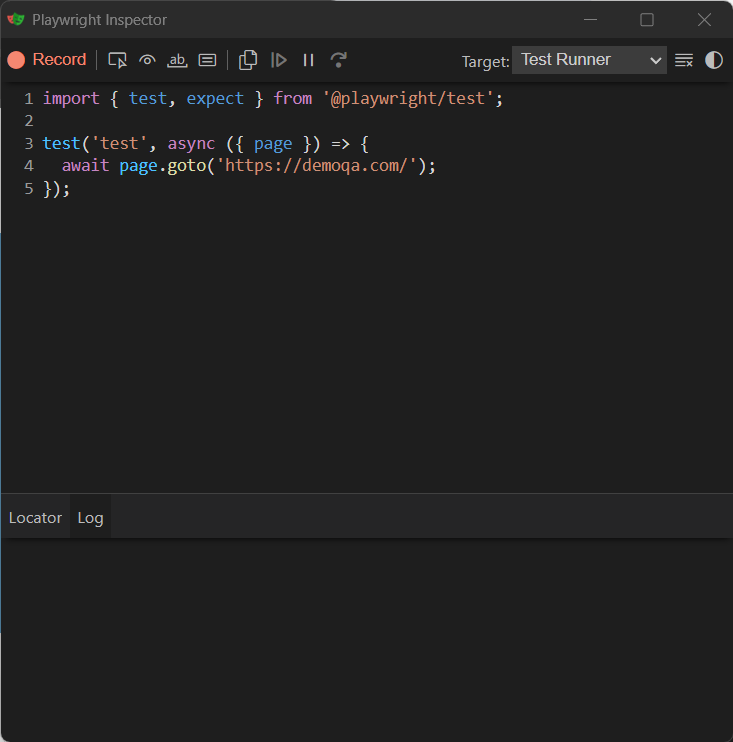The image size is (733, 742).
Task: Clear the recorded code with the clear icon
Action: pos(684,60)
